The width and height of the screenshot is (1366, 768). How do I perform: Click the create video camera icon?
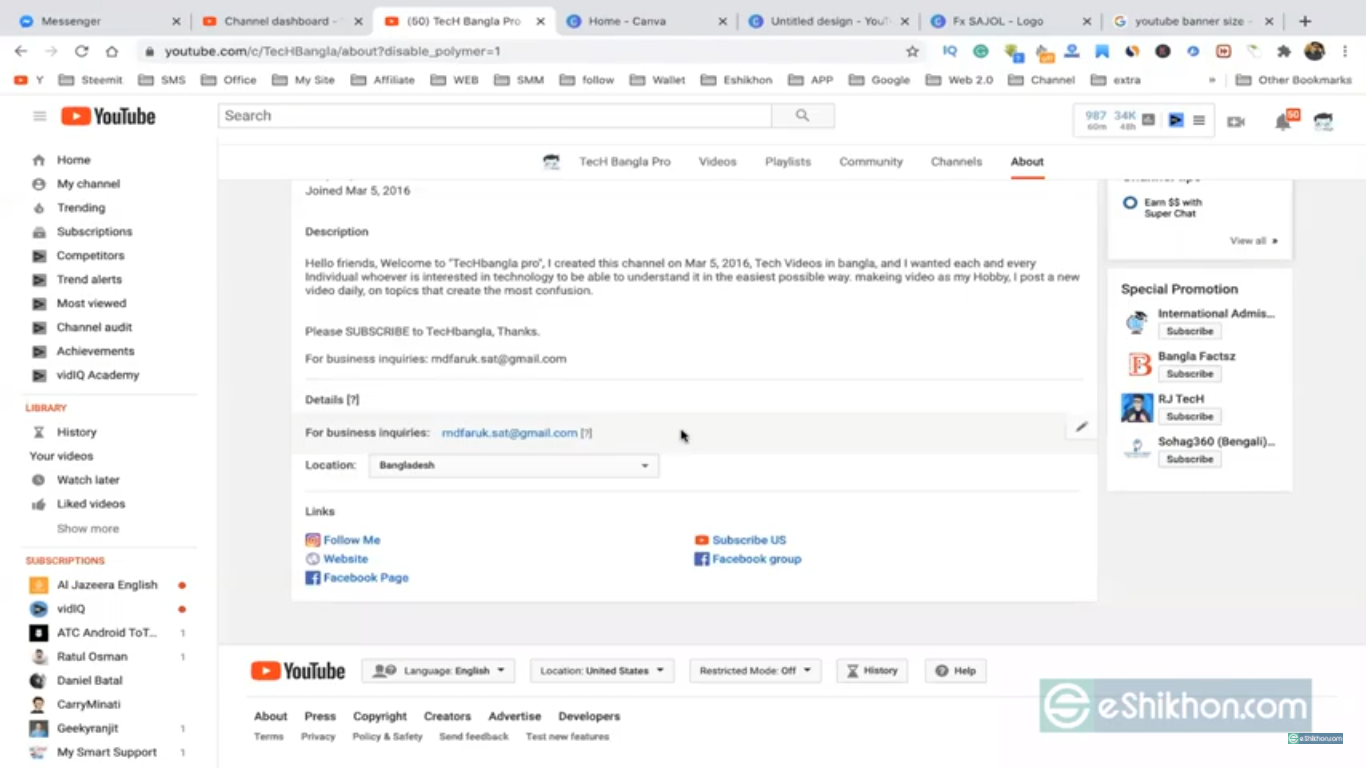[x=1236, y=122]
